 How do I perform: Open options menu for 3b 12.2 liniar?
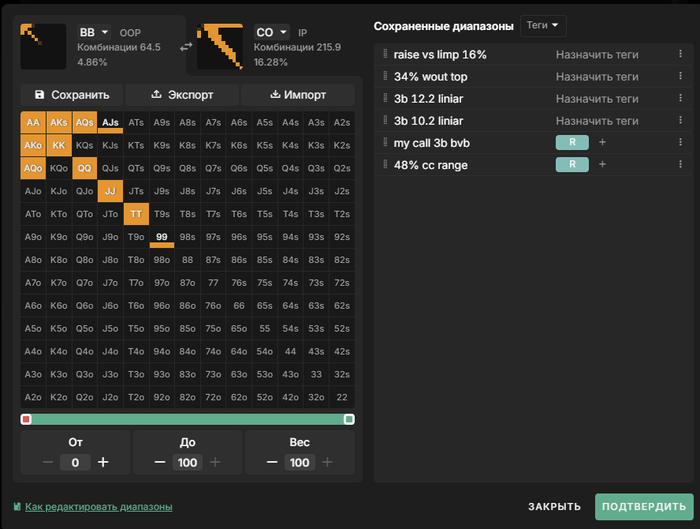(x=680, y=98)
